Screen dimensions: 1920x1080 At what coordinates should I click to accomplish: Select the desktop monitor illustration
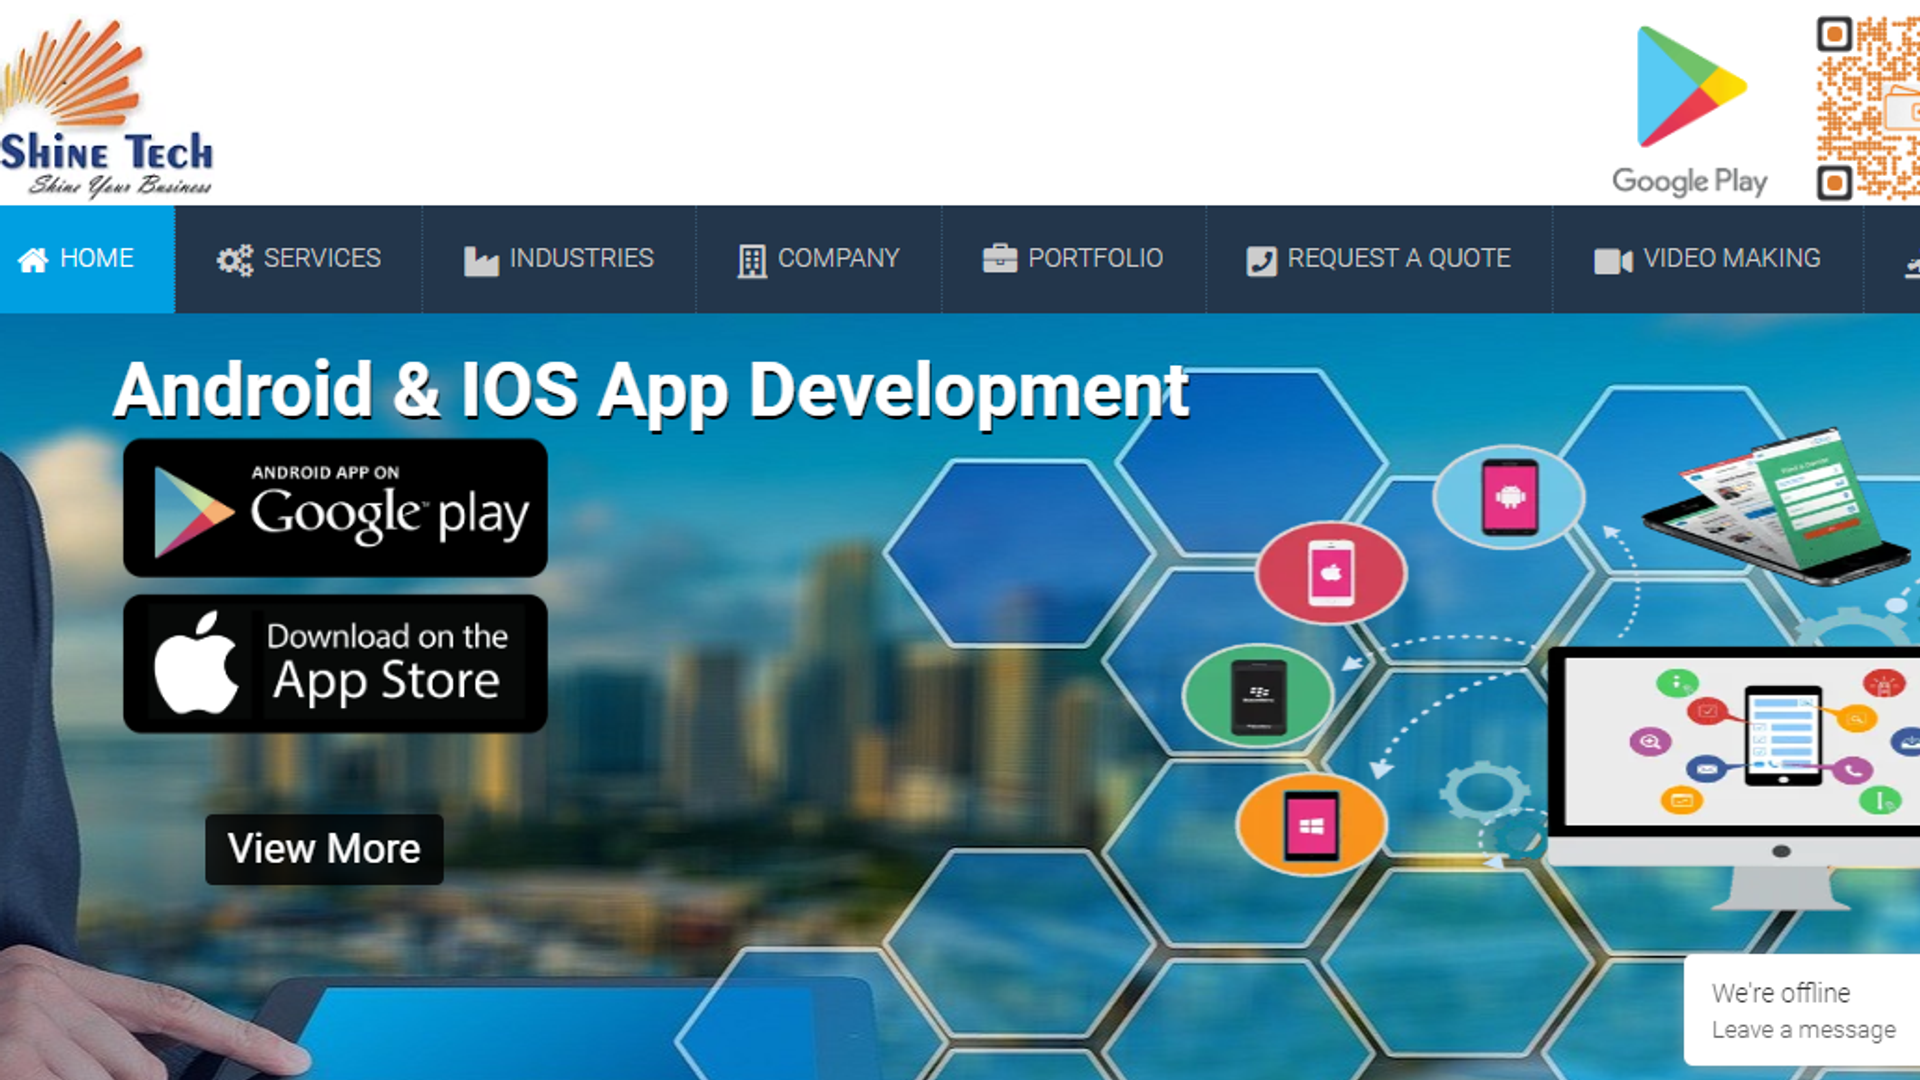1734,779
